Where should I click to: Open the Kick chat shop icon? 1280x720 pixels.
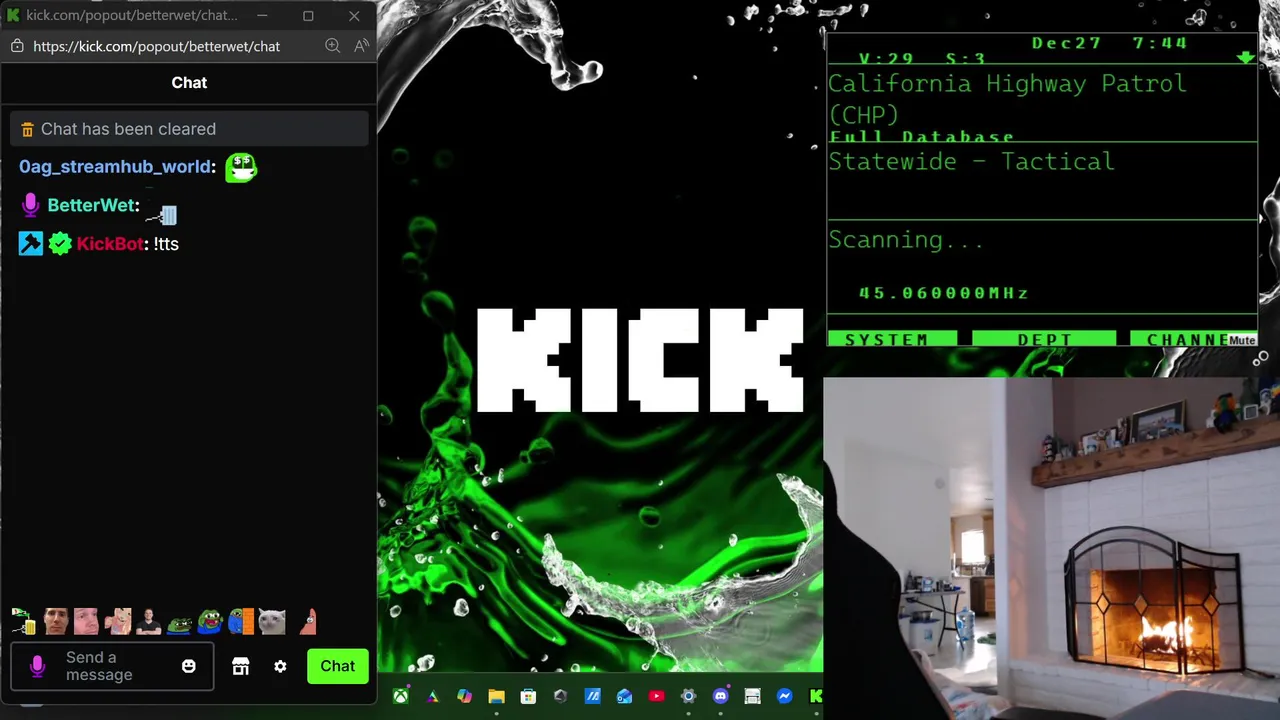(240, 666)
